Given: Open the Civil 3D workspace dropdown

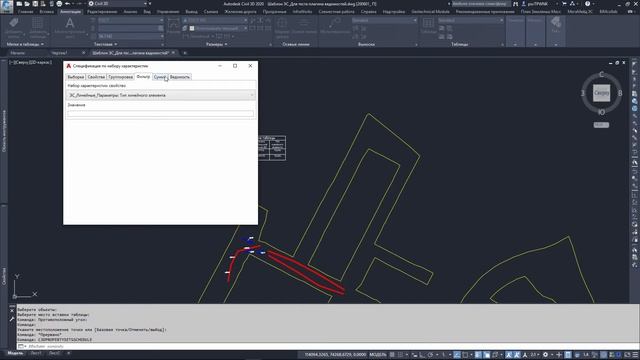Looking at the screenshot, I should point(118,4).
